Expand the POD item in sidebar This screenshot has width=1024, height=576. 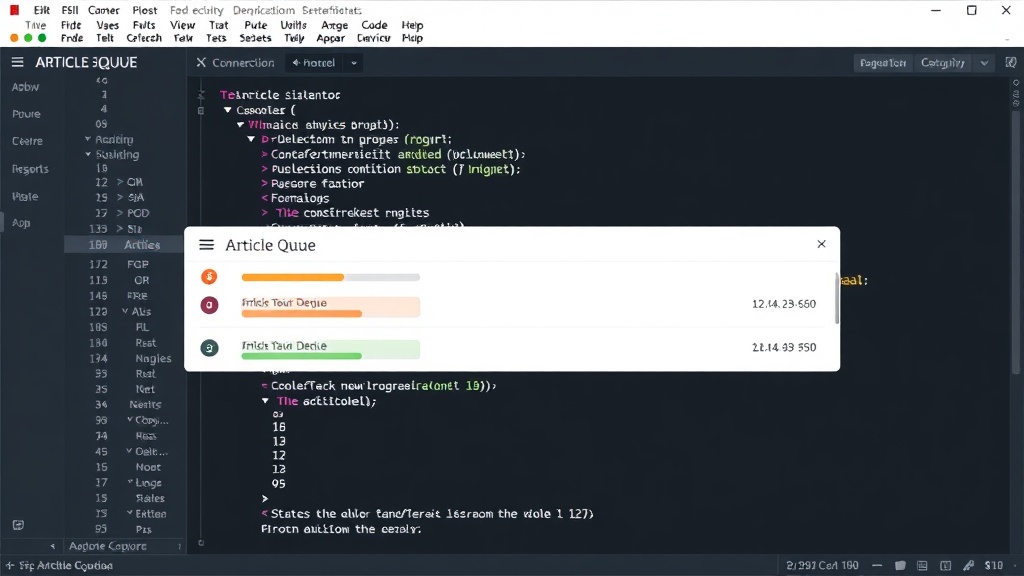120,213
